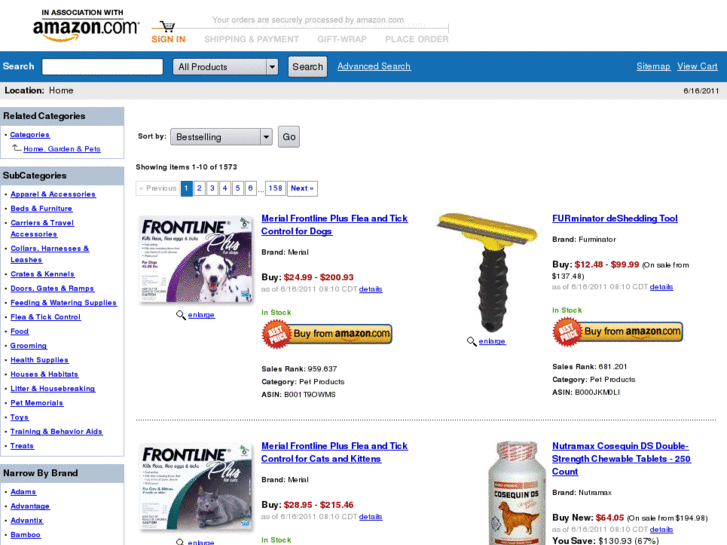Open the Advanced Search link

(x=374, y=66)
